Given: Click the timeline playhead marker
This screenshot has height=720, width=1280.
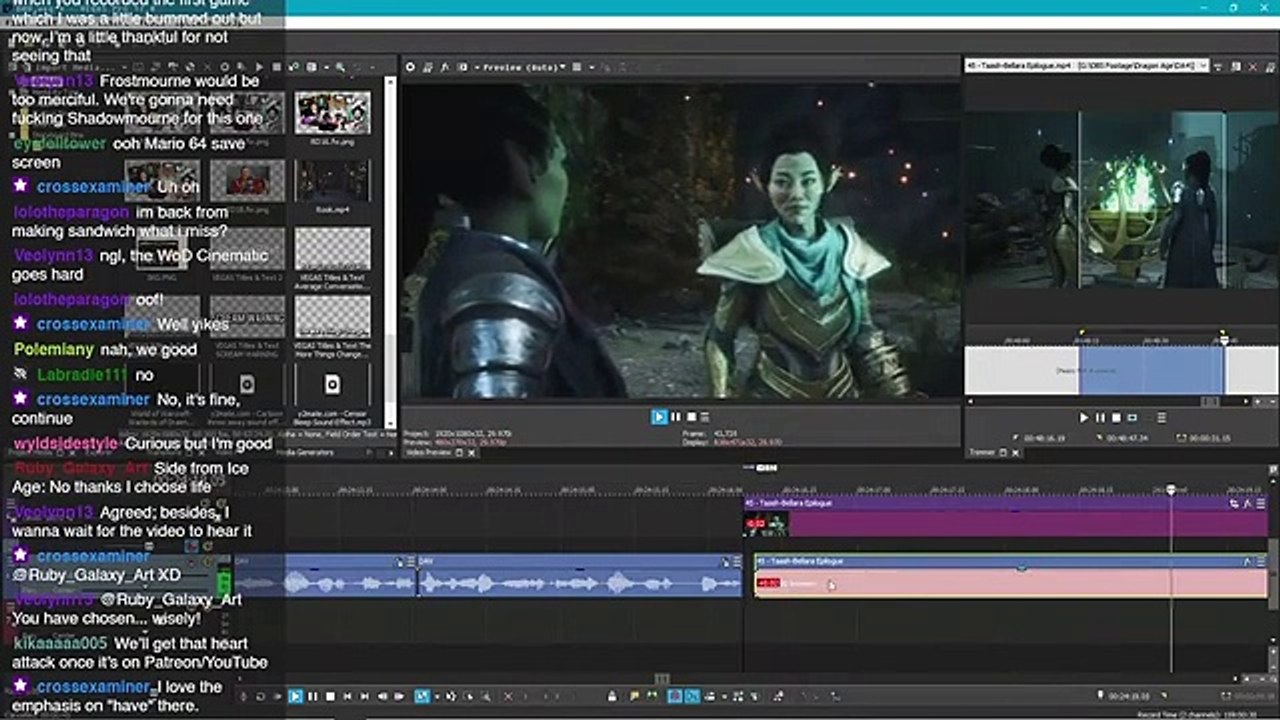Looking at the screenshot, I should point(1171,490).
